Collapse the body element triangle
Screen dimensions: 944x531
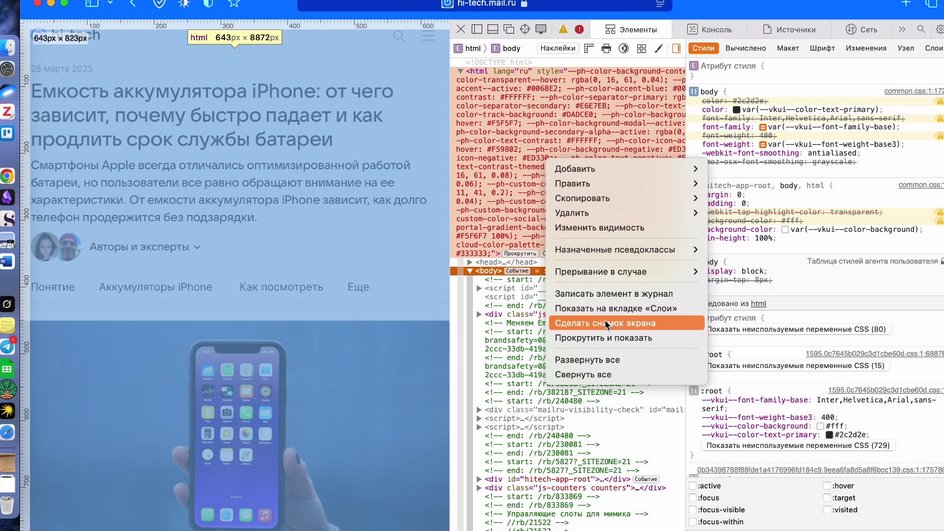(470, 271)
